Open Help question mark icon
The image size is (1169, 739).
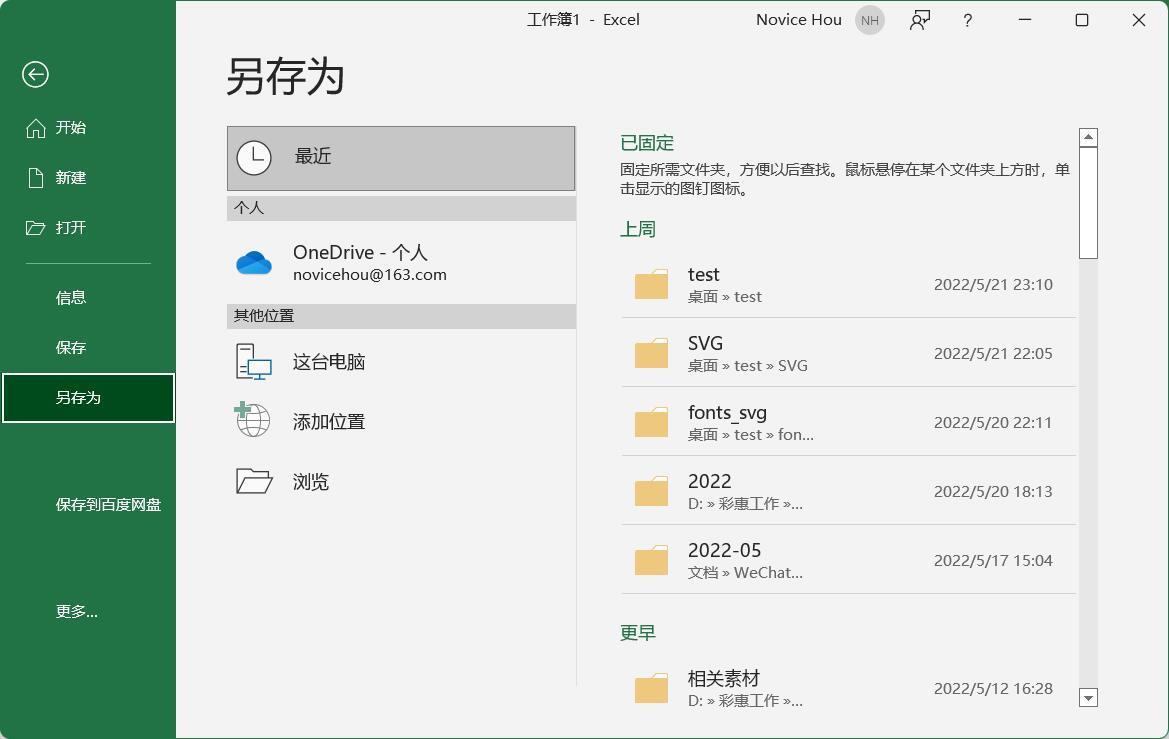tap(967, 20)
